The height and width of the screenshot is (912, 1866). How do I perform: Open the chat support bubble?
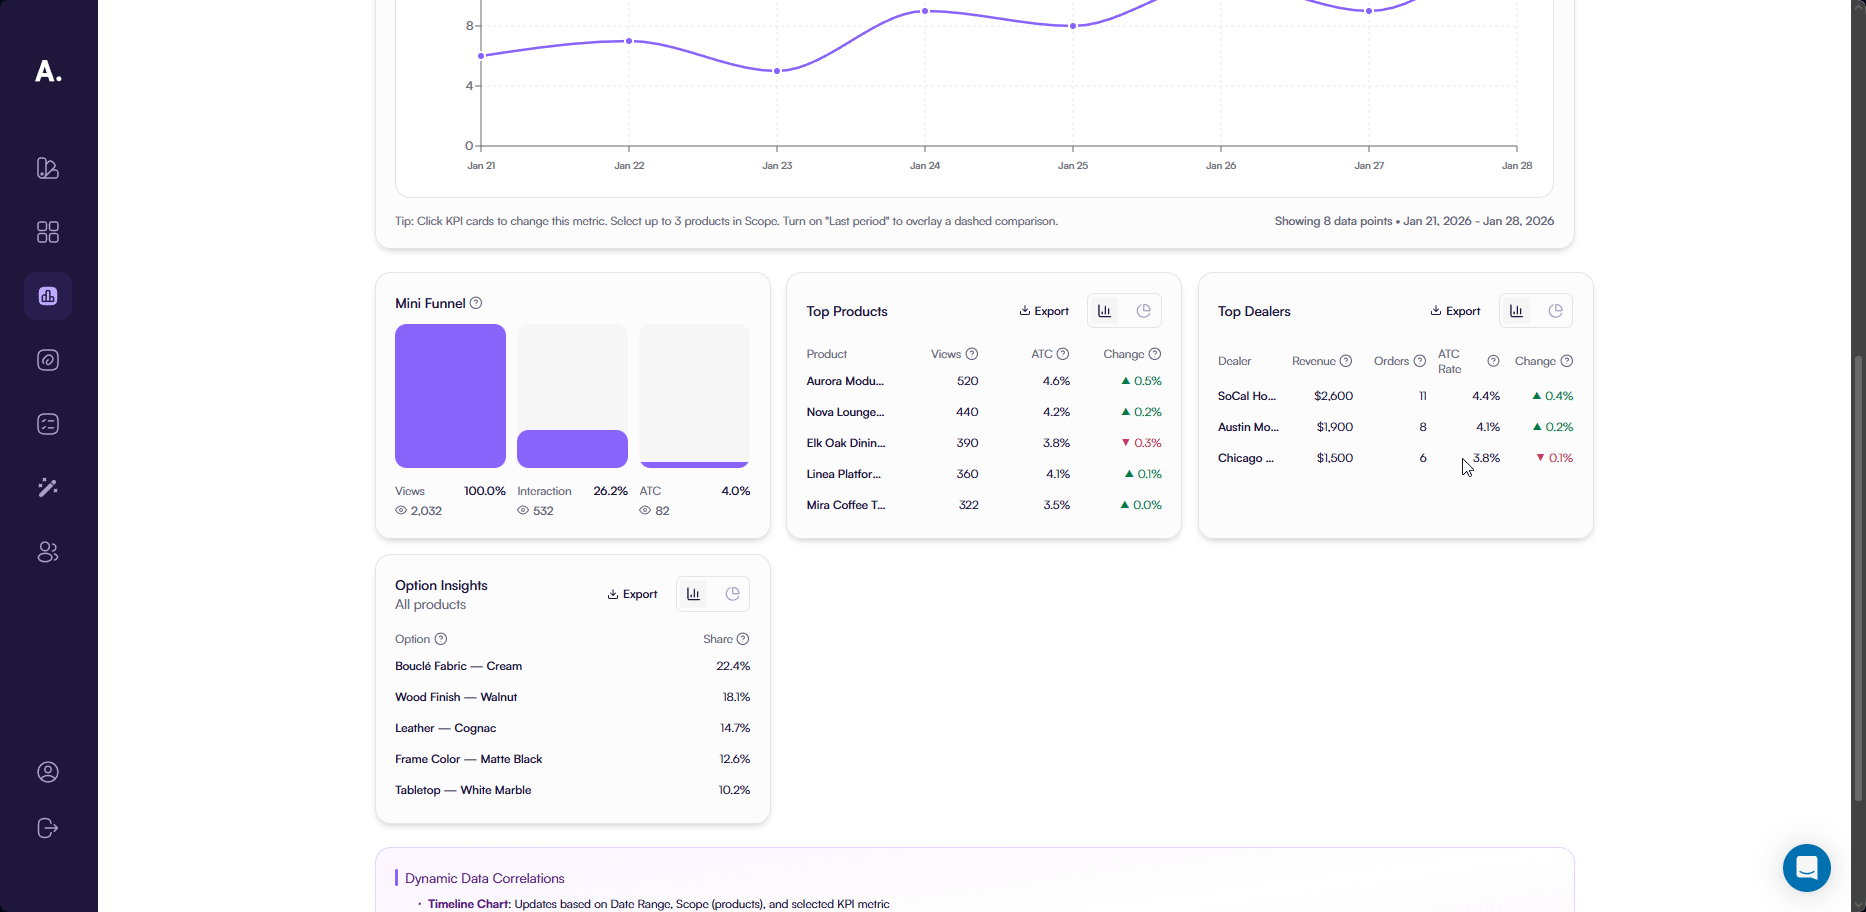coord(1806,868)
